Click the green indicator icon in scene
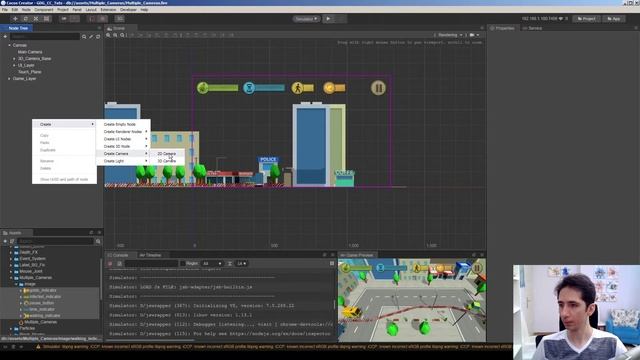The width and height of the screenshot is (640, 360). tap(203, 88)
